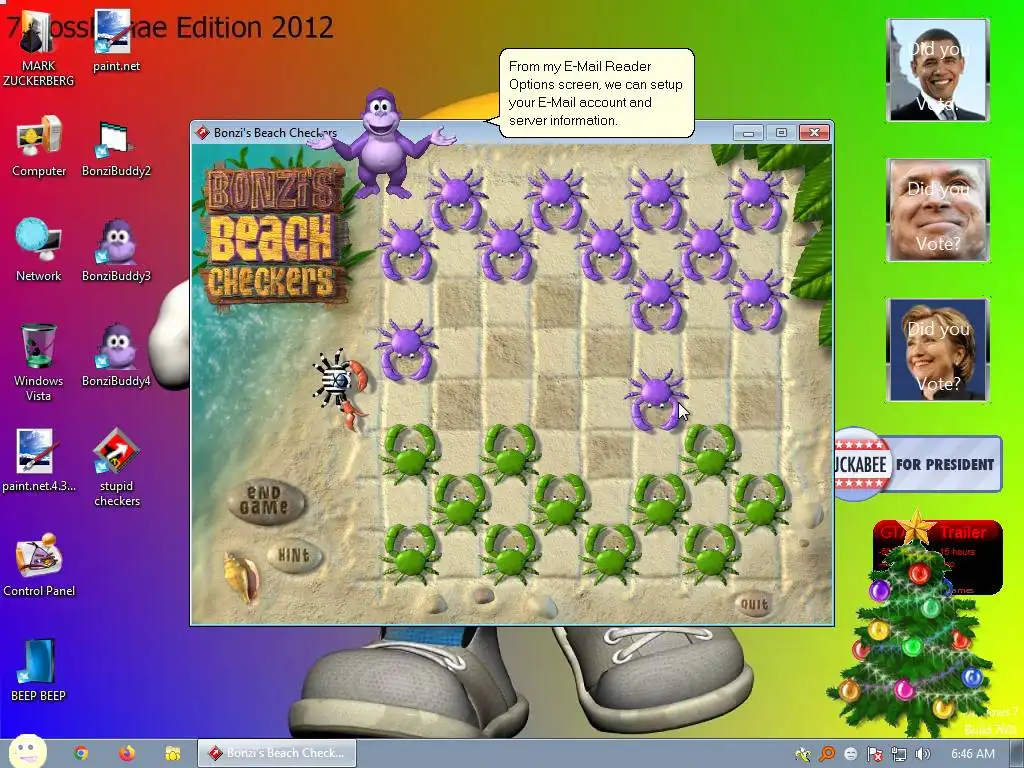This screenshot has height=768, width=1024.
Task: Click the volume speaker tray icon
Action: (x=922, y=754)
